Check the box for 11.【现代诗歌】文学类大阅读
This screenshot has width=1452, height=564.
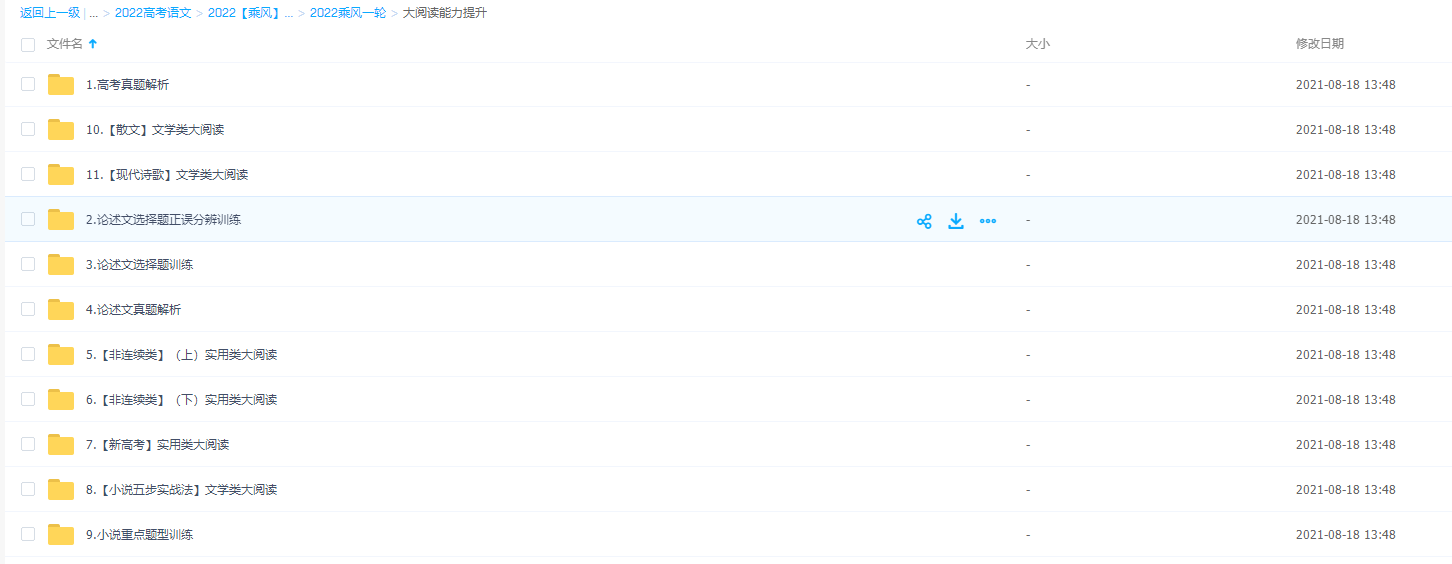pos(28,174)
